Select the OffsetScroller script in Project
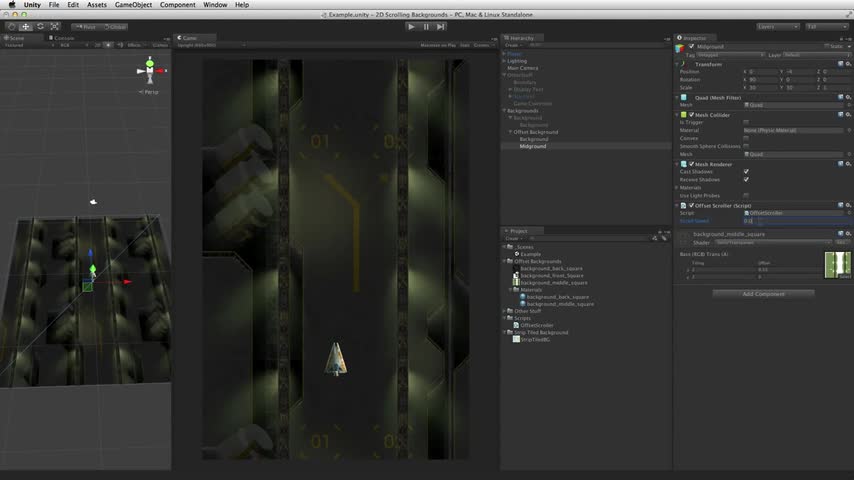The height and width of the screenshot is (480, 854). point(536,325)
